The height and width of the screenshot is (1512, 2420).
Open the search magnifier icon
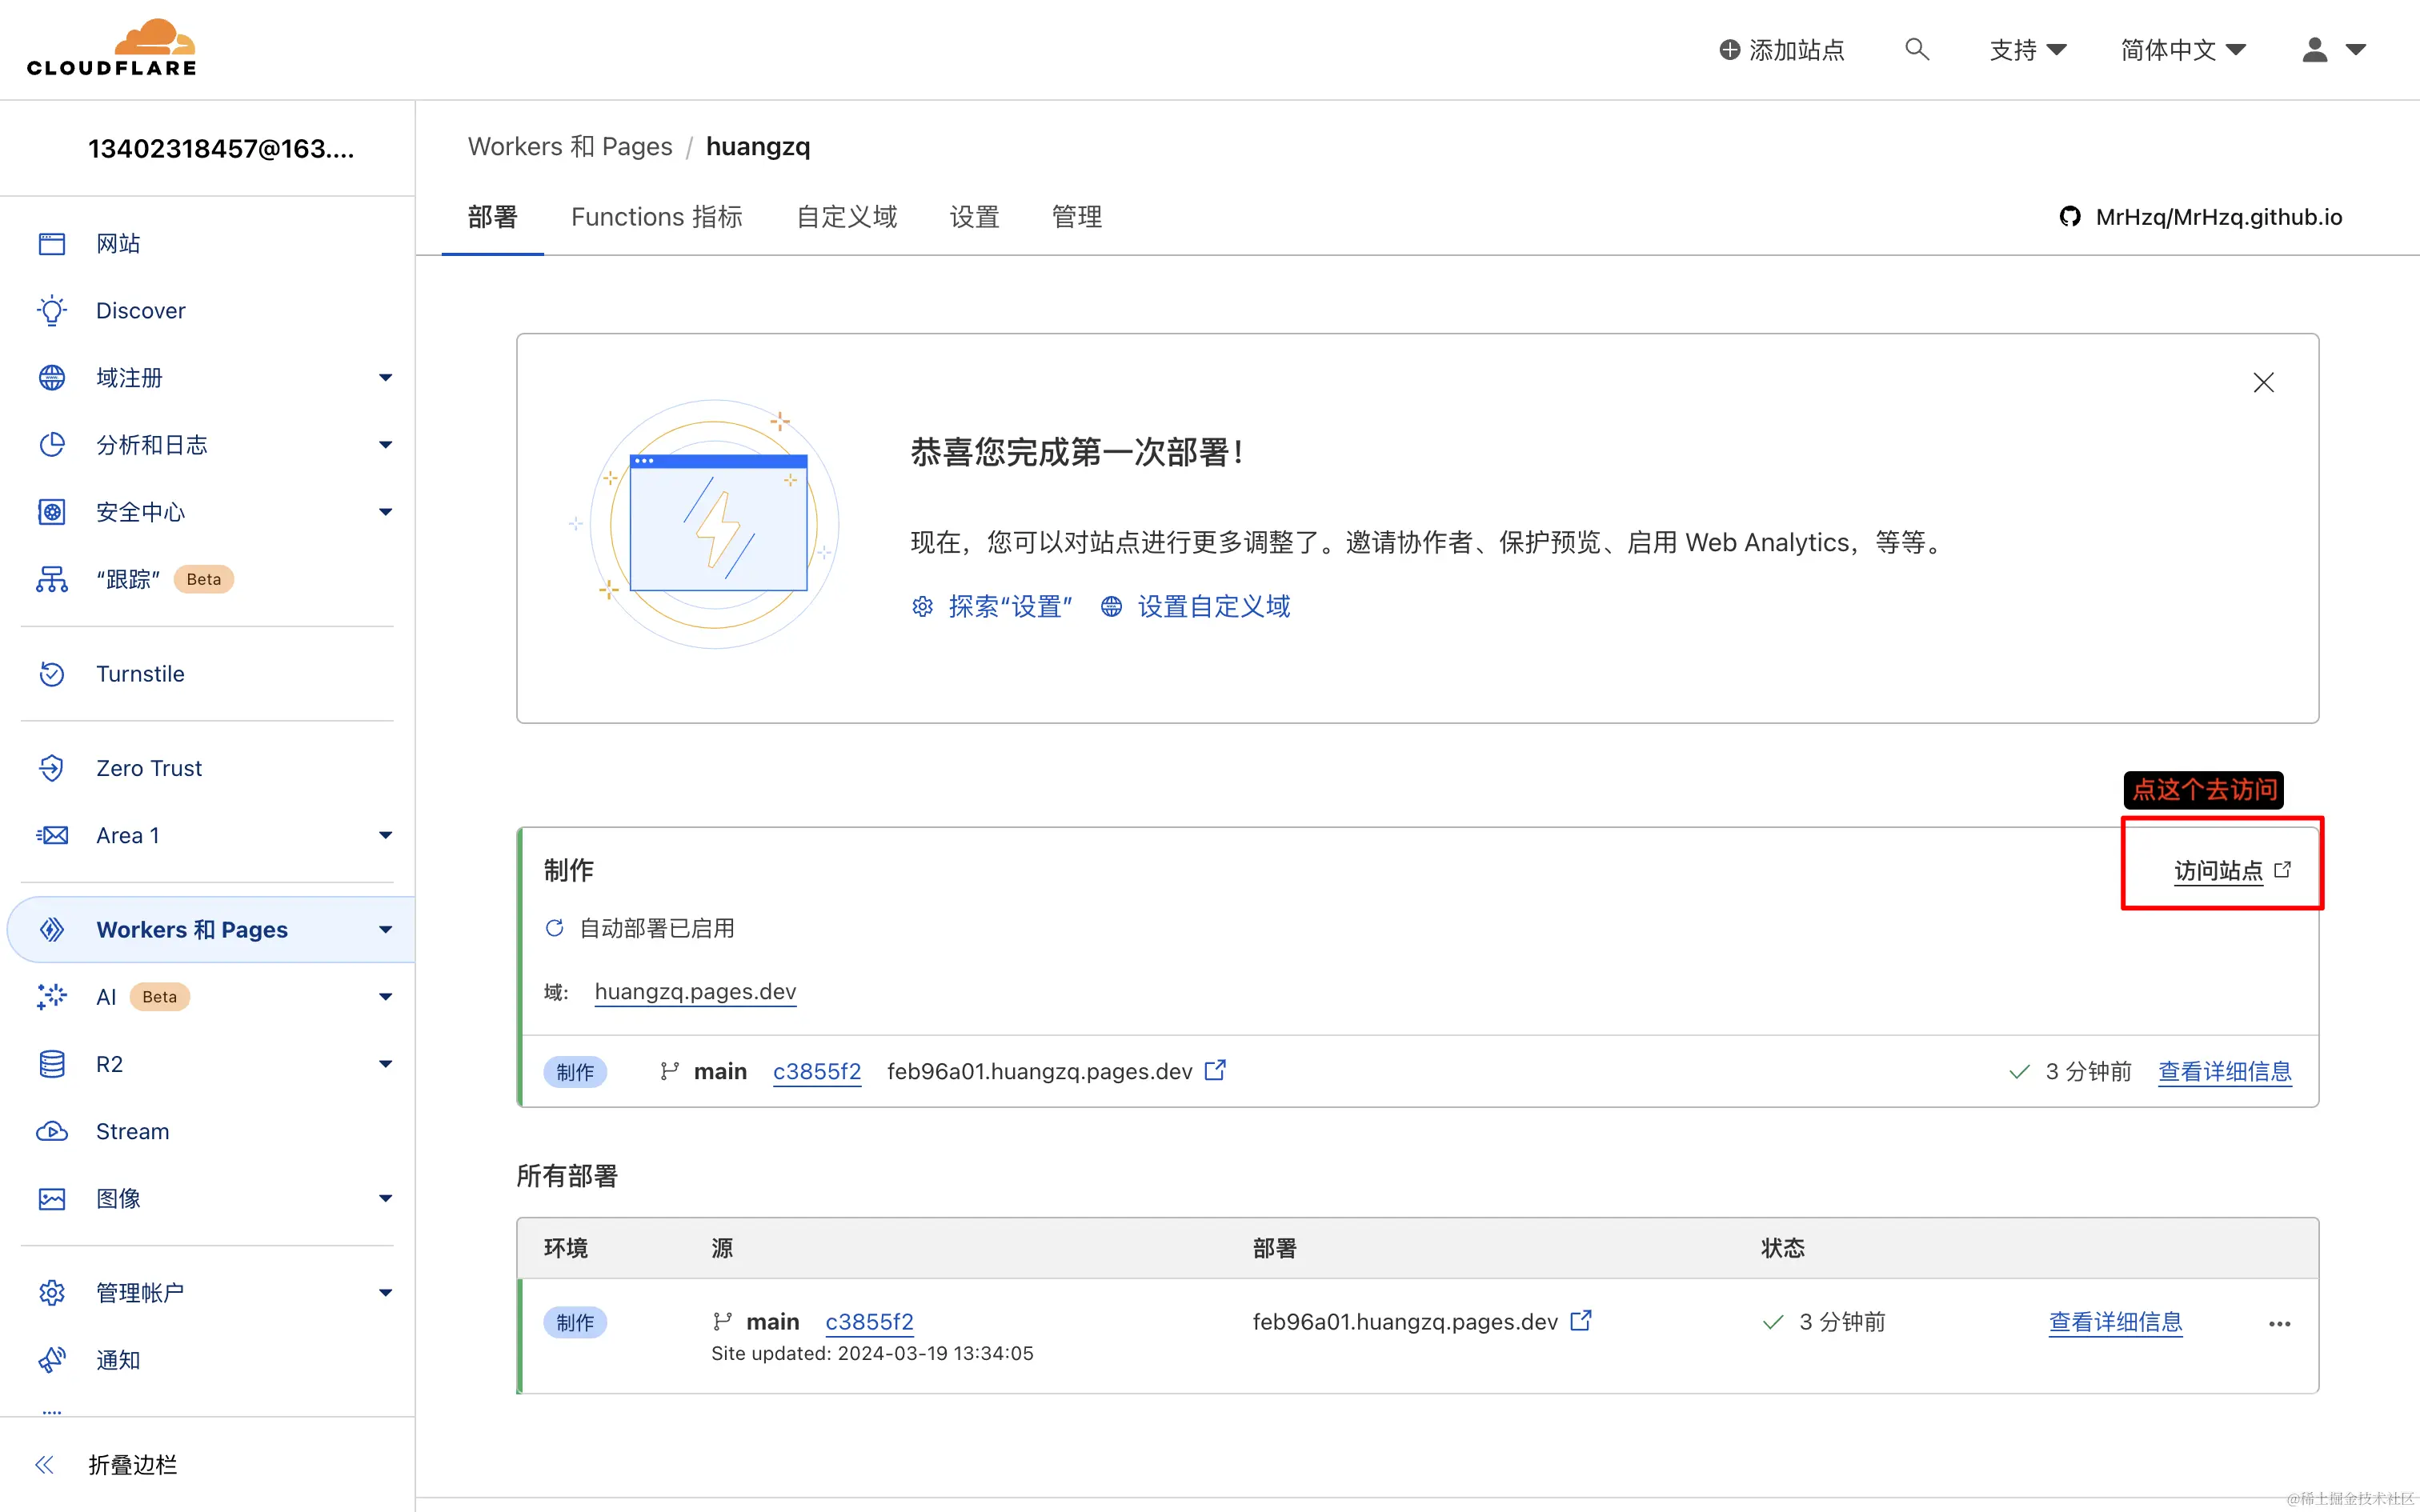pos(1916,49)
